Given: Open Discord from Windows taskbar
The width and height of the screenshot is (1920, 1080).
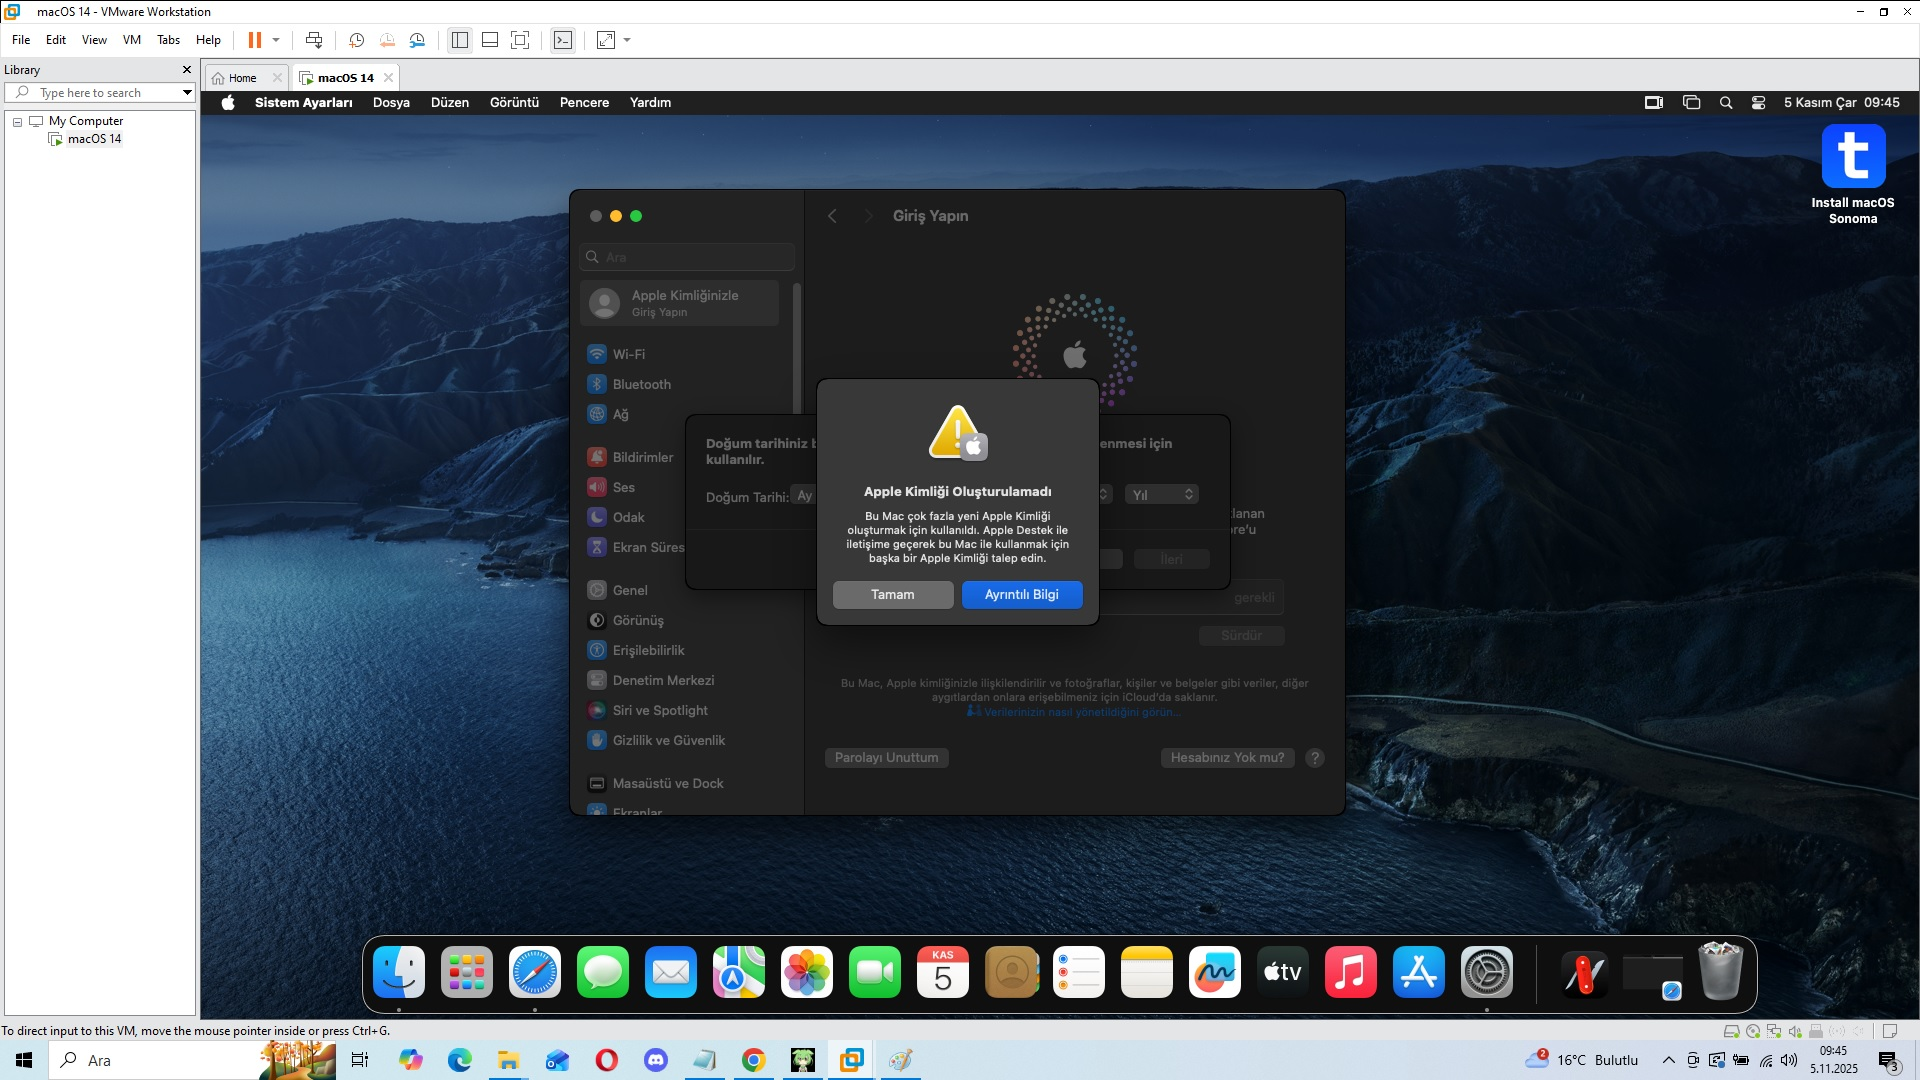Looking at the screenshot, I should (656, 1060).
